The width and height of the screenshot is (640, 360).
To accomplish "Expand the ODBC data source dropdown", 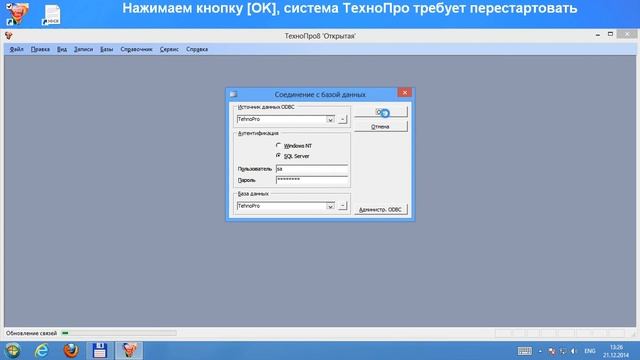I will [x=330, y=120].
